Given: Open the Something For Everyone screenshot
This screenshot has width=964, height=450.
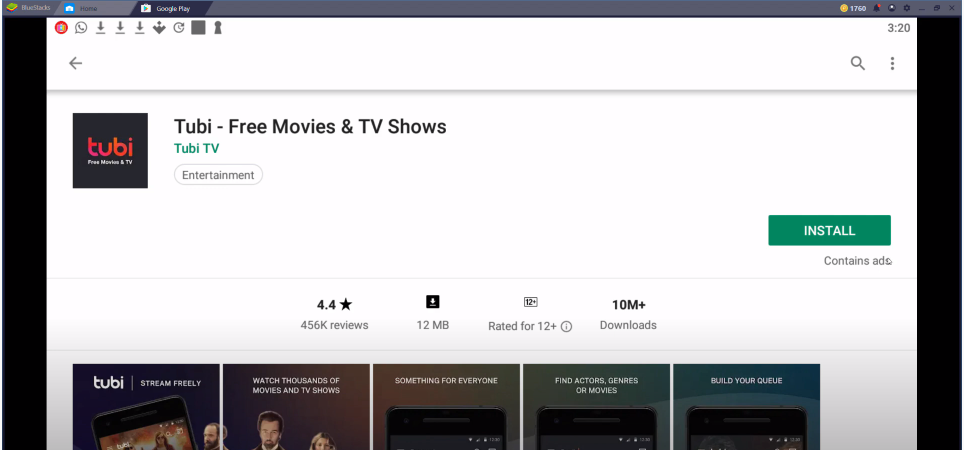Looking at the screenshot, I should click(446, 407).
